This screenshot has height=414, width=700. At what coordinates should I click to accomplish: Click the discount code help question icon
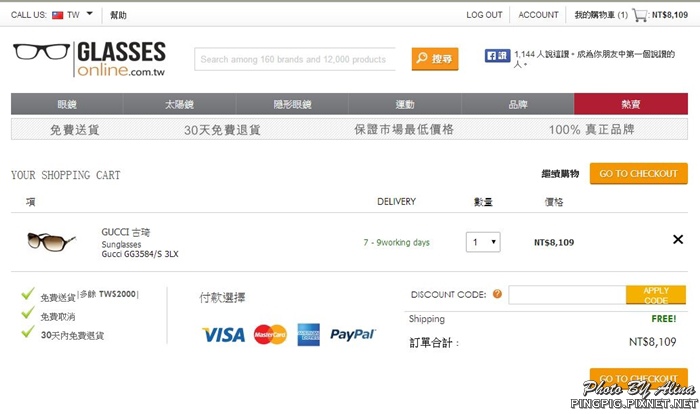497,294
